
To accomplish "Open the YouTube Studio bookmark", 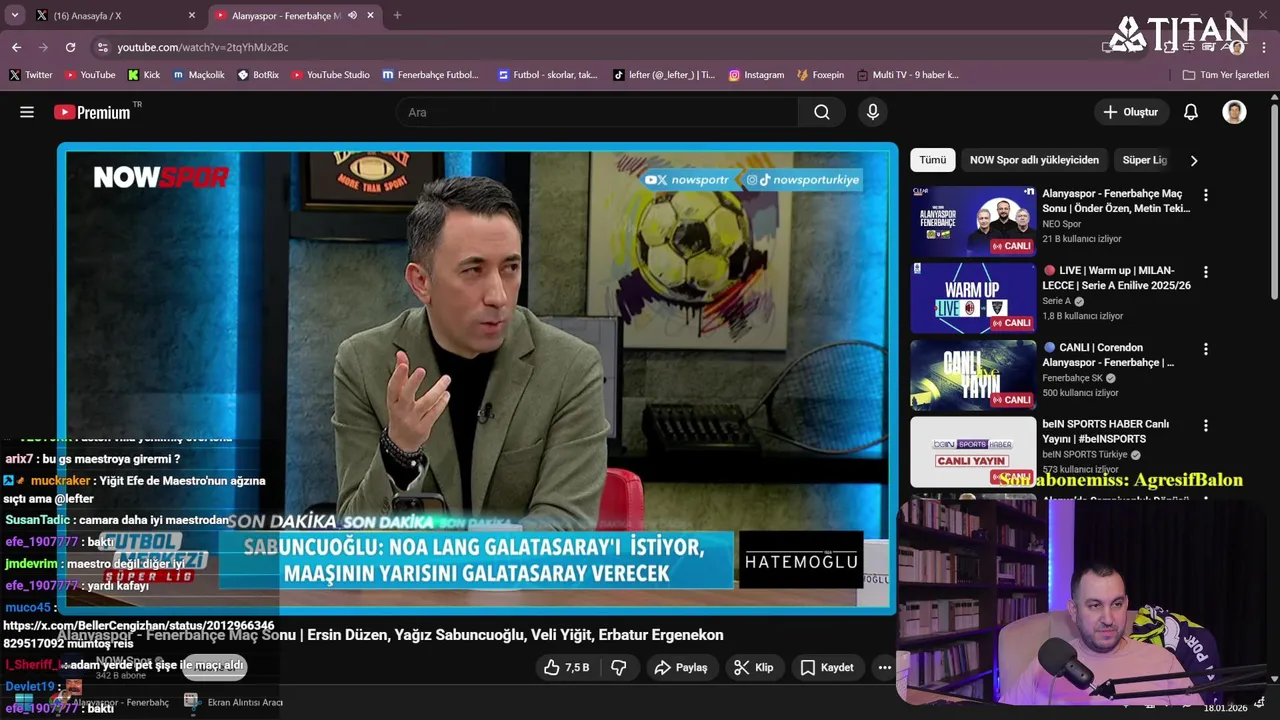I will pos(330,75).
